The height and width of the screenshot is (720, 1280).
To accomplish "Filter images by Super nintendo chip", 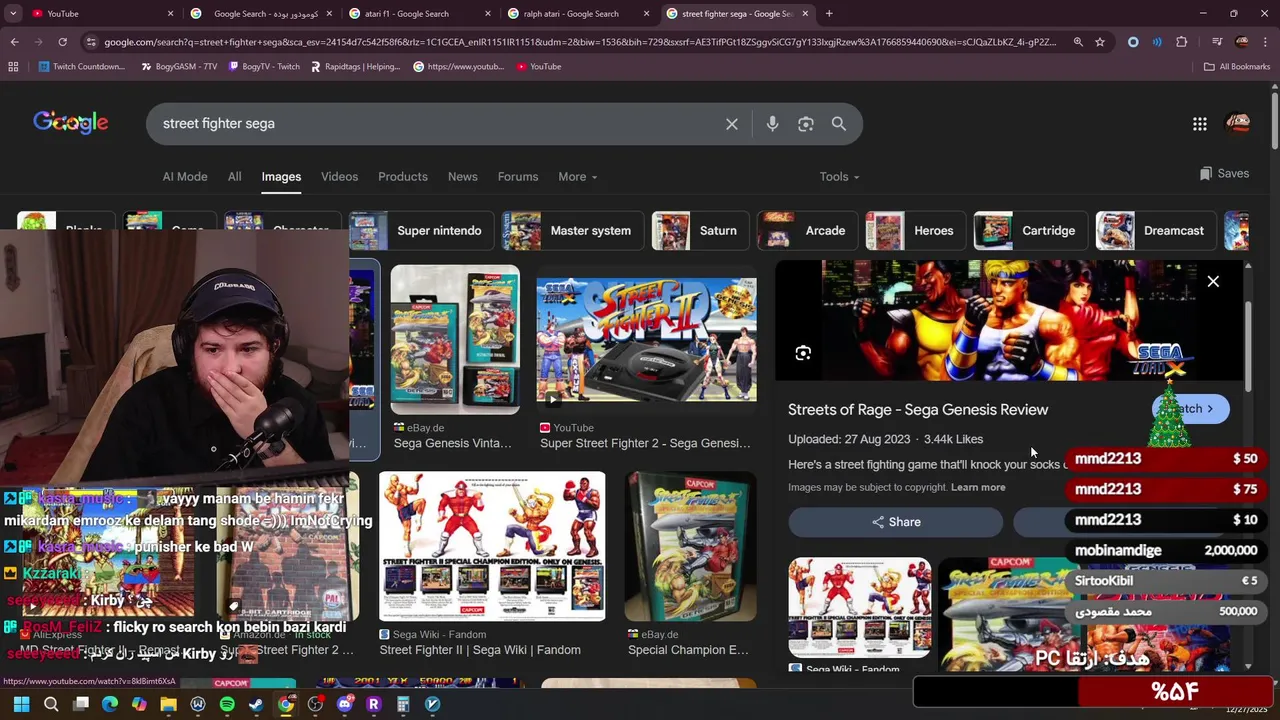I will click(420, 231).
